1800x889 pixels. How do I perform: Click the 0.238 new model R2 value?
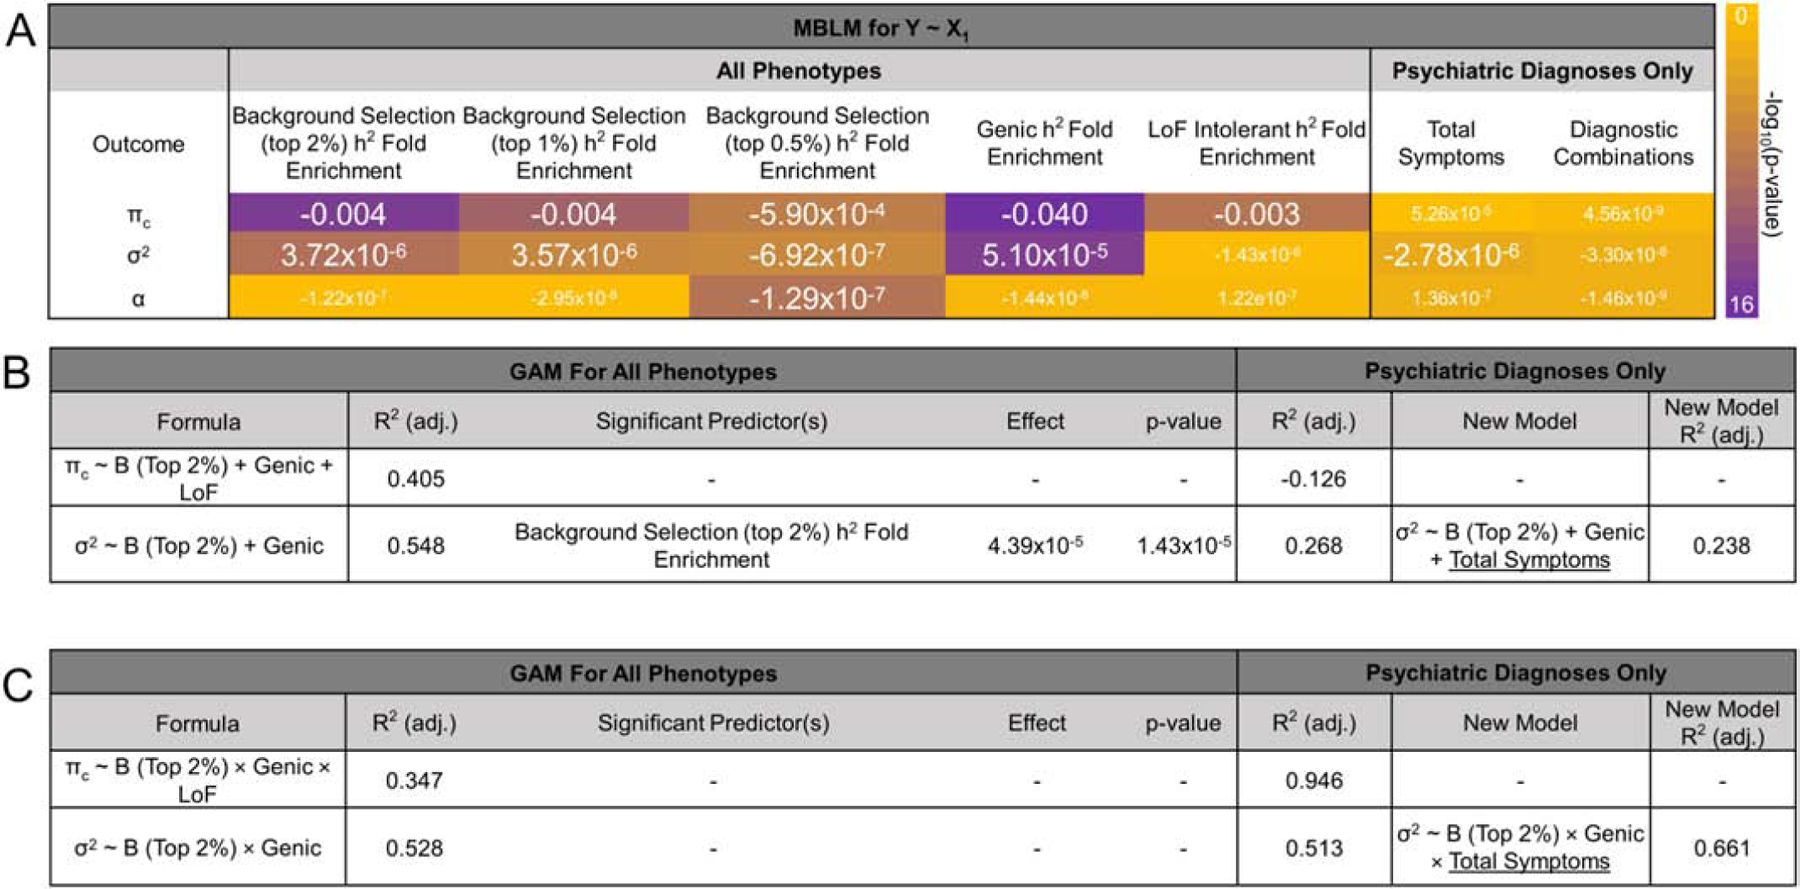pos(1721,545)
